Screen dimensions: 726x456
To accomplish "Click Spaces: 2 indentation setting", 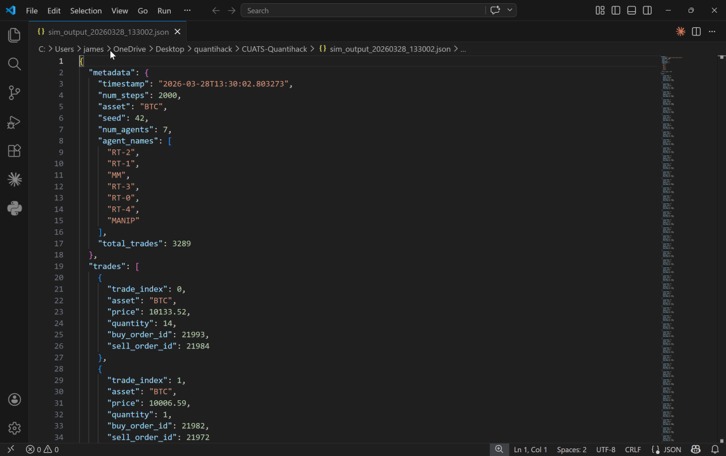I will (x=571, y=450).
